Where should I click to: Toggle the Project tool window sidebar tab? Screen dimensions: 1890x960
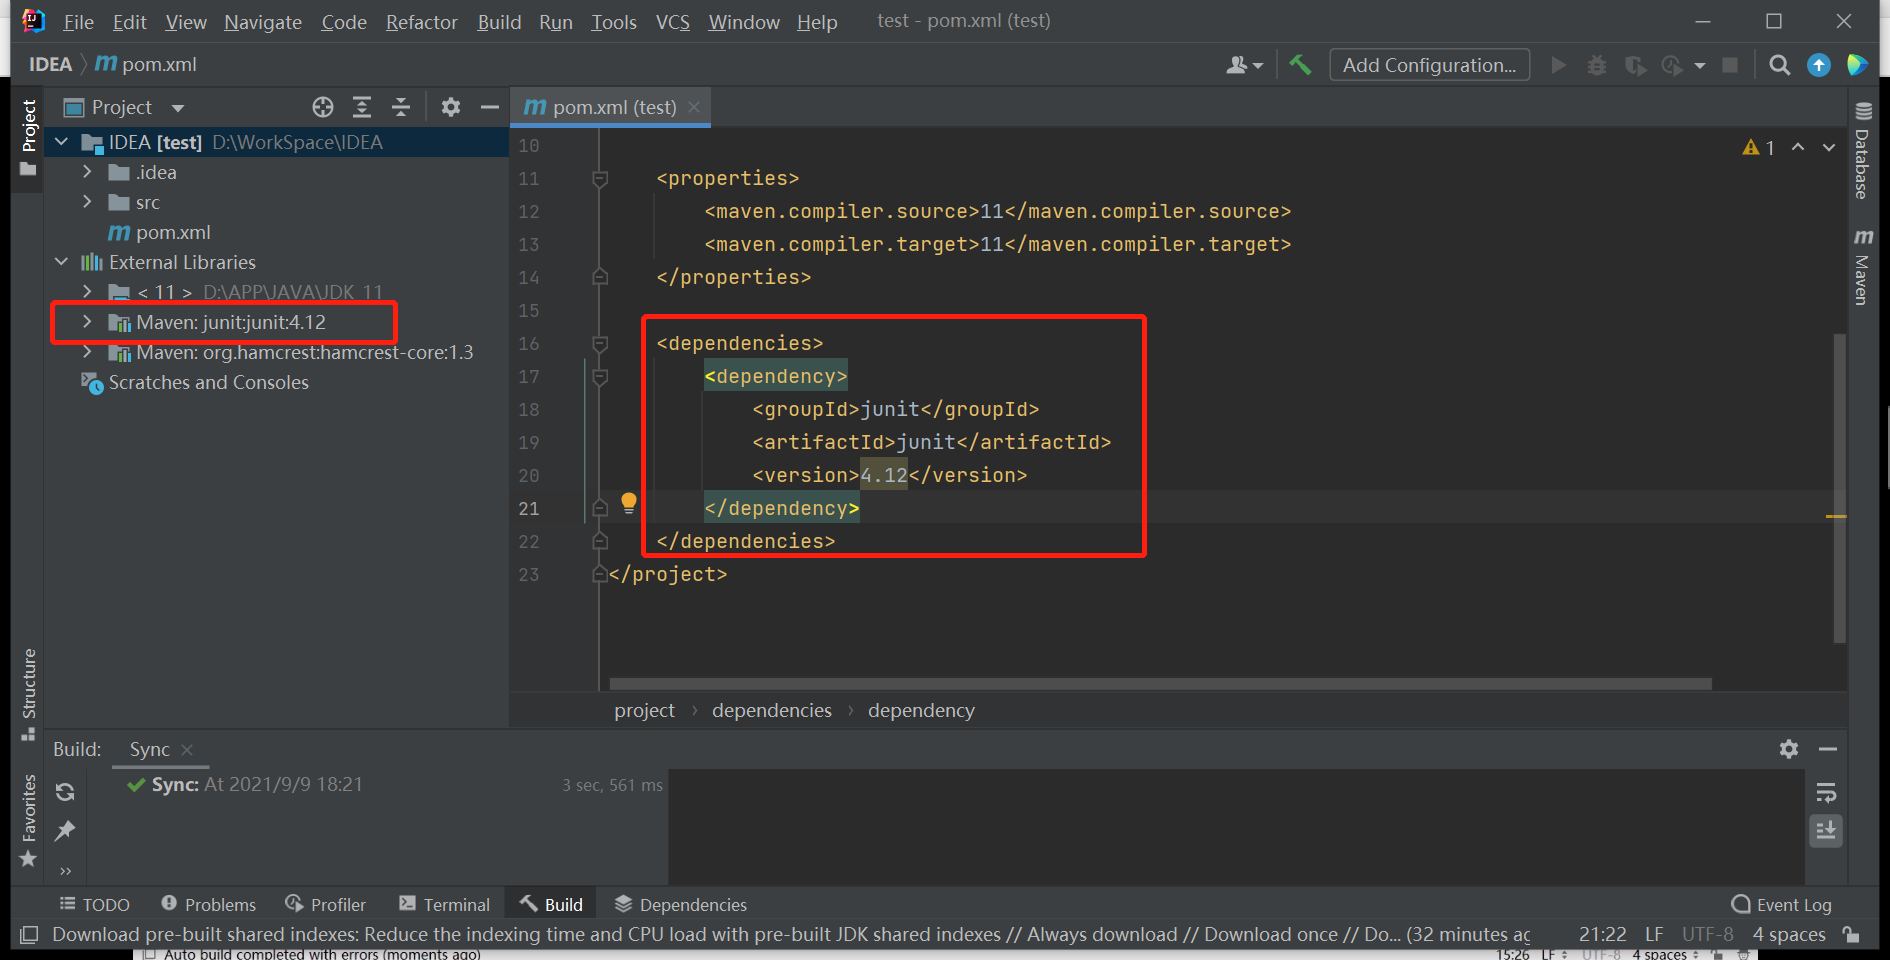click(x=28, y=137)
